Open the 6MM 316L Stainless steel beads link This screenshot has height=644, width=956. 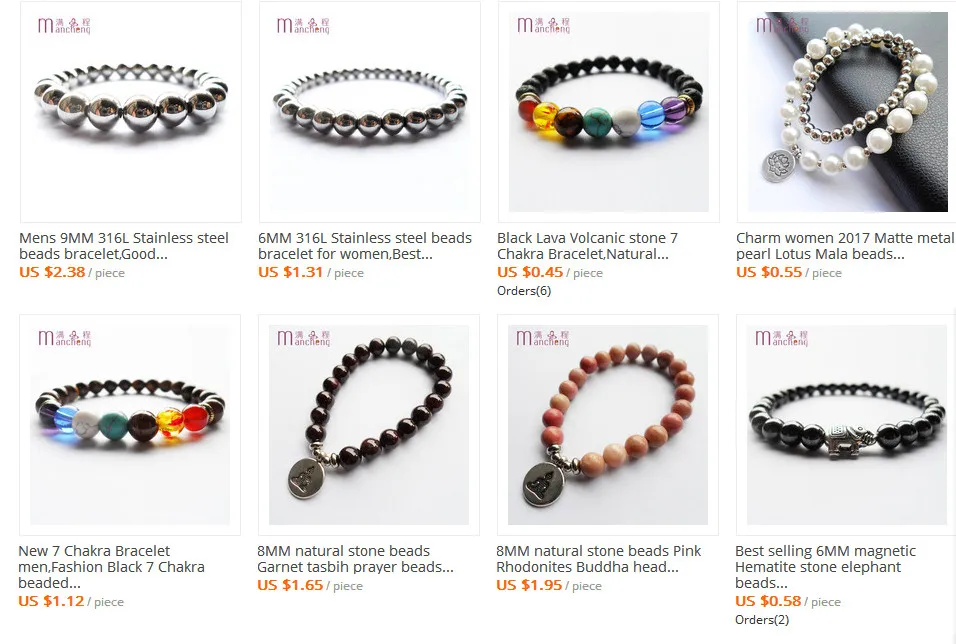pos(365,246)
